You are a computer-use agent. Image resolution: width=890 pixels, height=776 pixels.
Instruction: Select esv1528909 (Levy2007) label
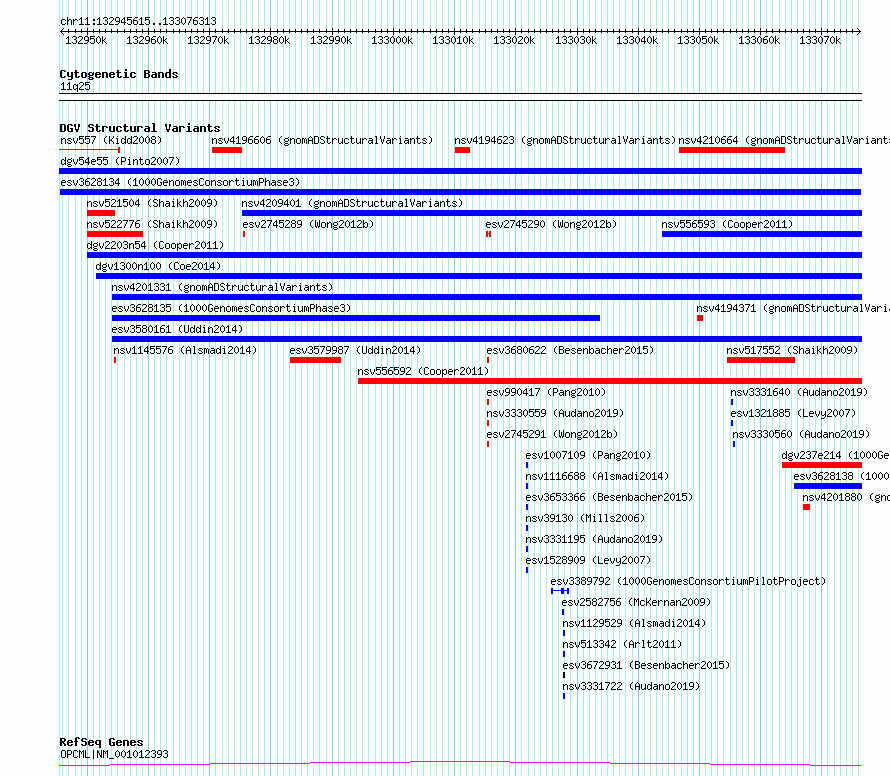(x=588, y=560)
